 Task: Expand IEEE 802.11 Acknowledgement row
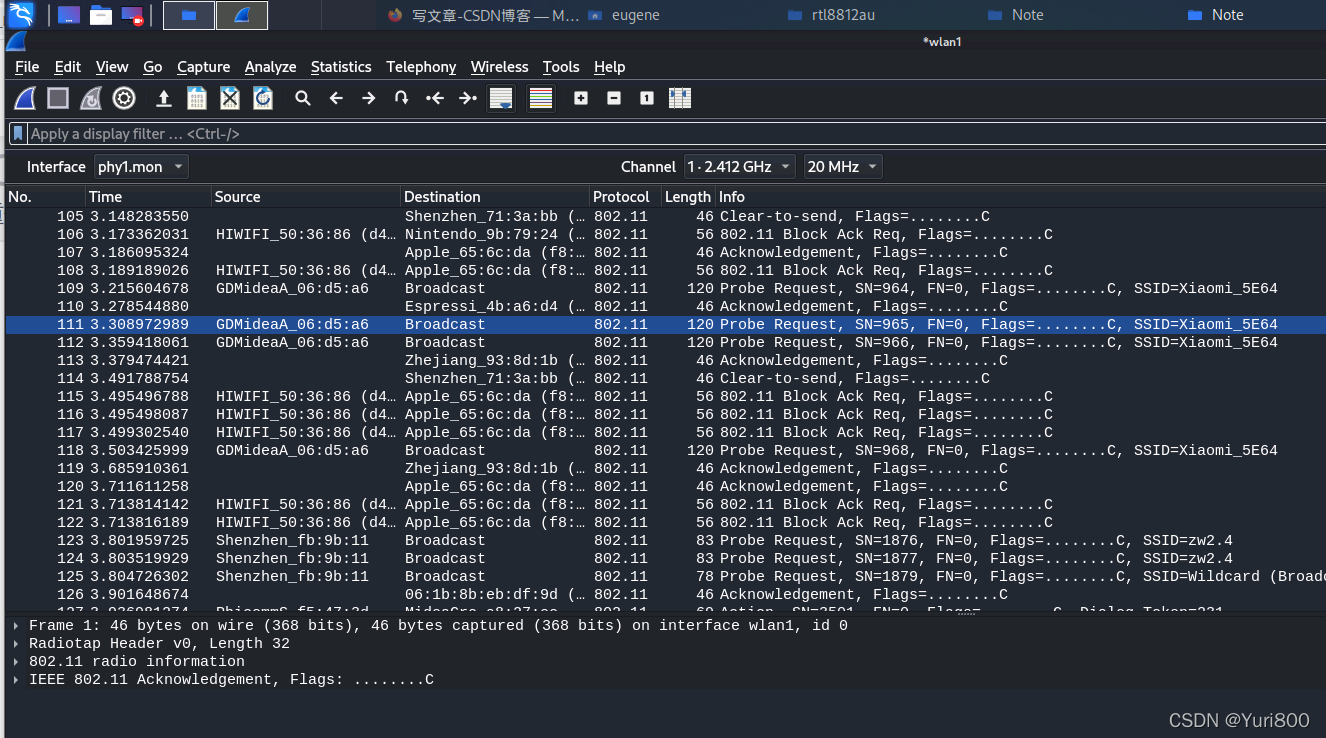point(16,680)
